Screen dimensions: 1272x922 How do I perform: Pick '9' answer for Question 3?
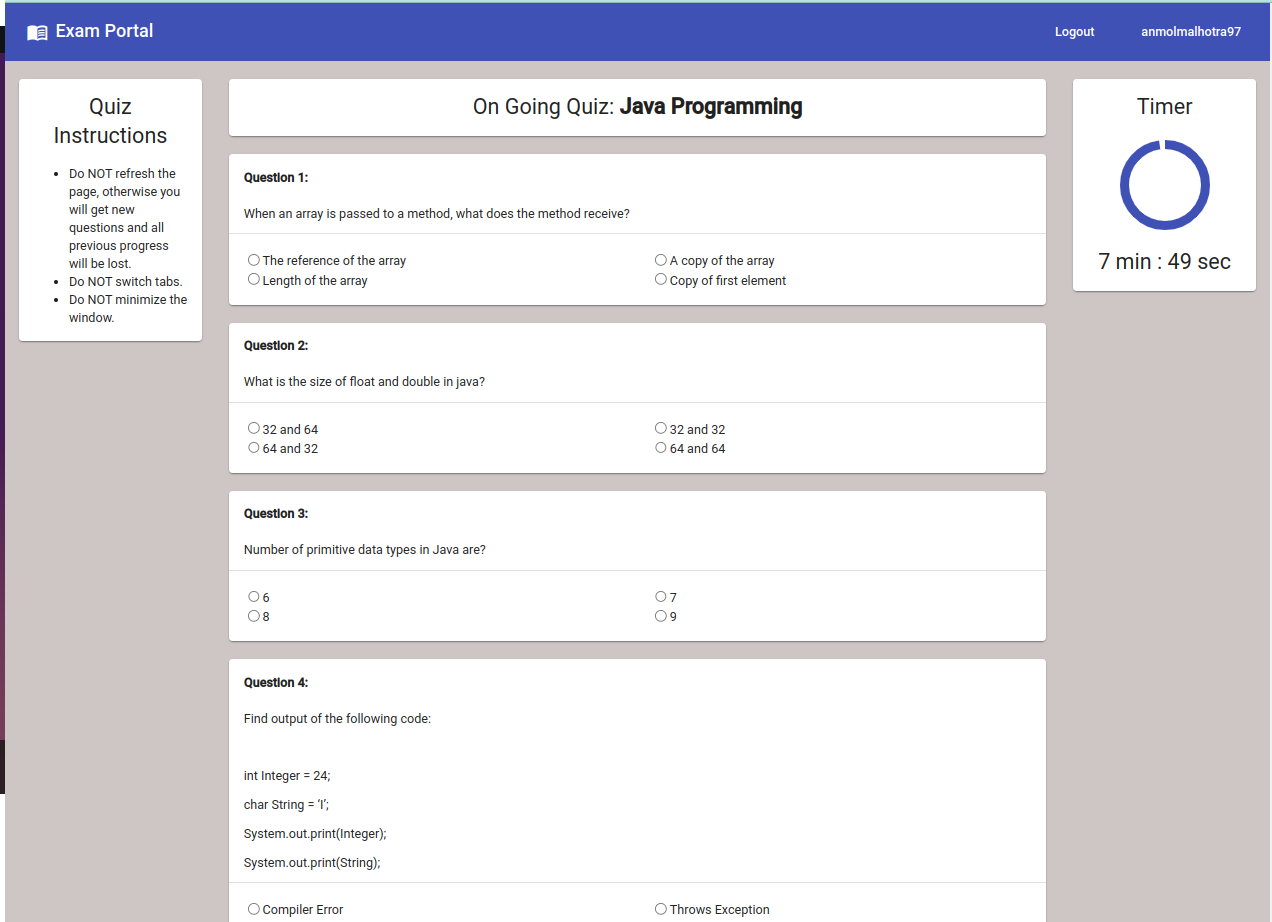tap(660, 615)
